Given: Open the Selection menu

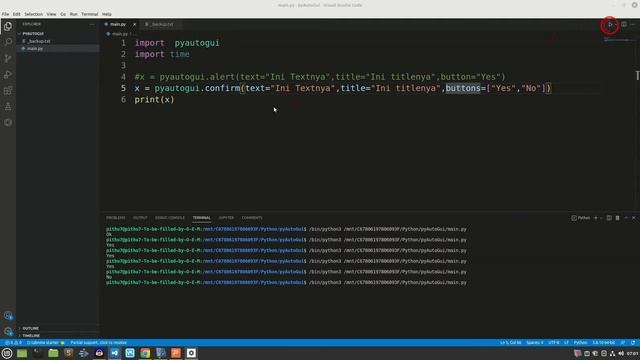Looking at the screenshot, I should coord(33,14).
